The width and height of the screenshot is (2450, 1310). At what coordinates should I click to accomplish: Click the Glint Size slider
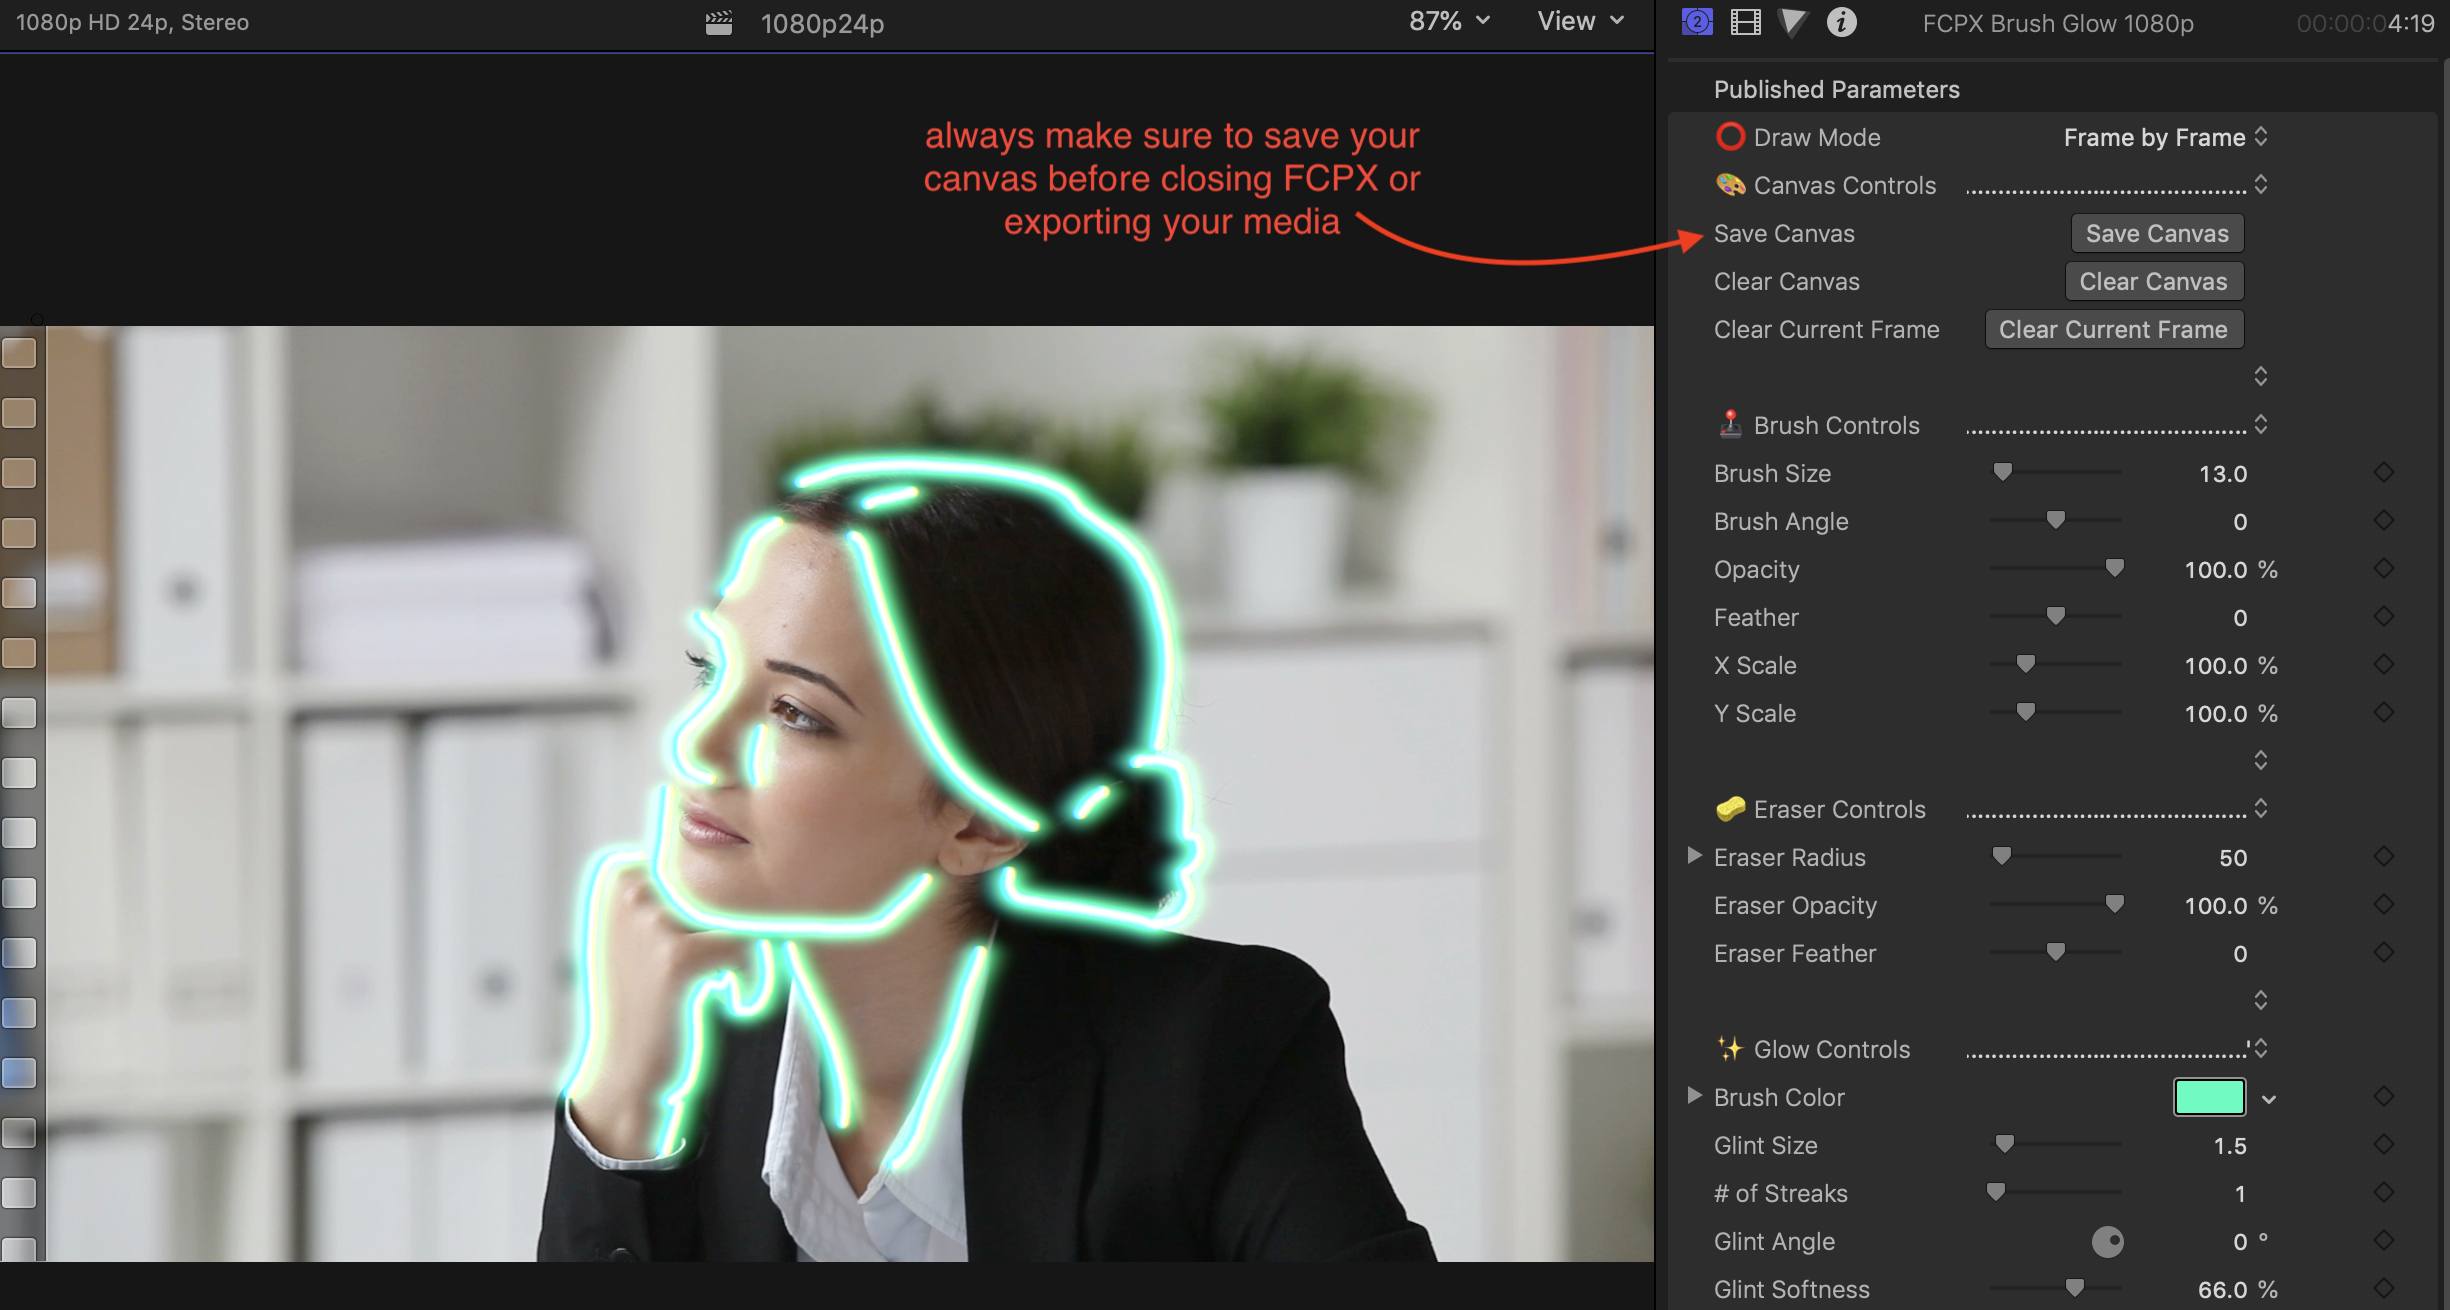(2055, 1144)
